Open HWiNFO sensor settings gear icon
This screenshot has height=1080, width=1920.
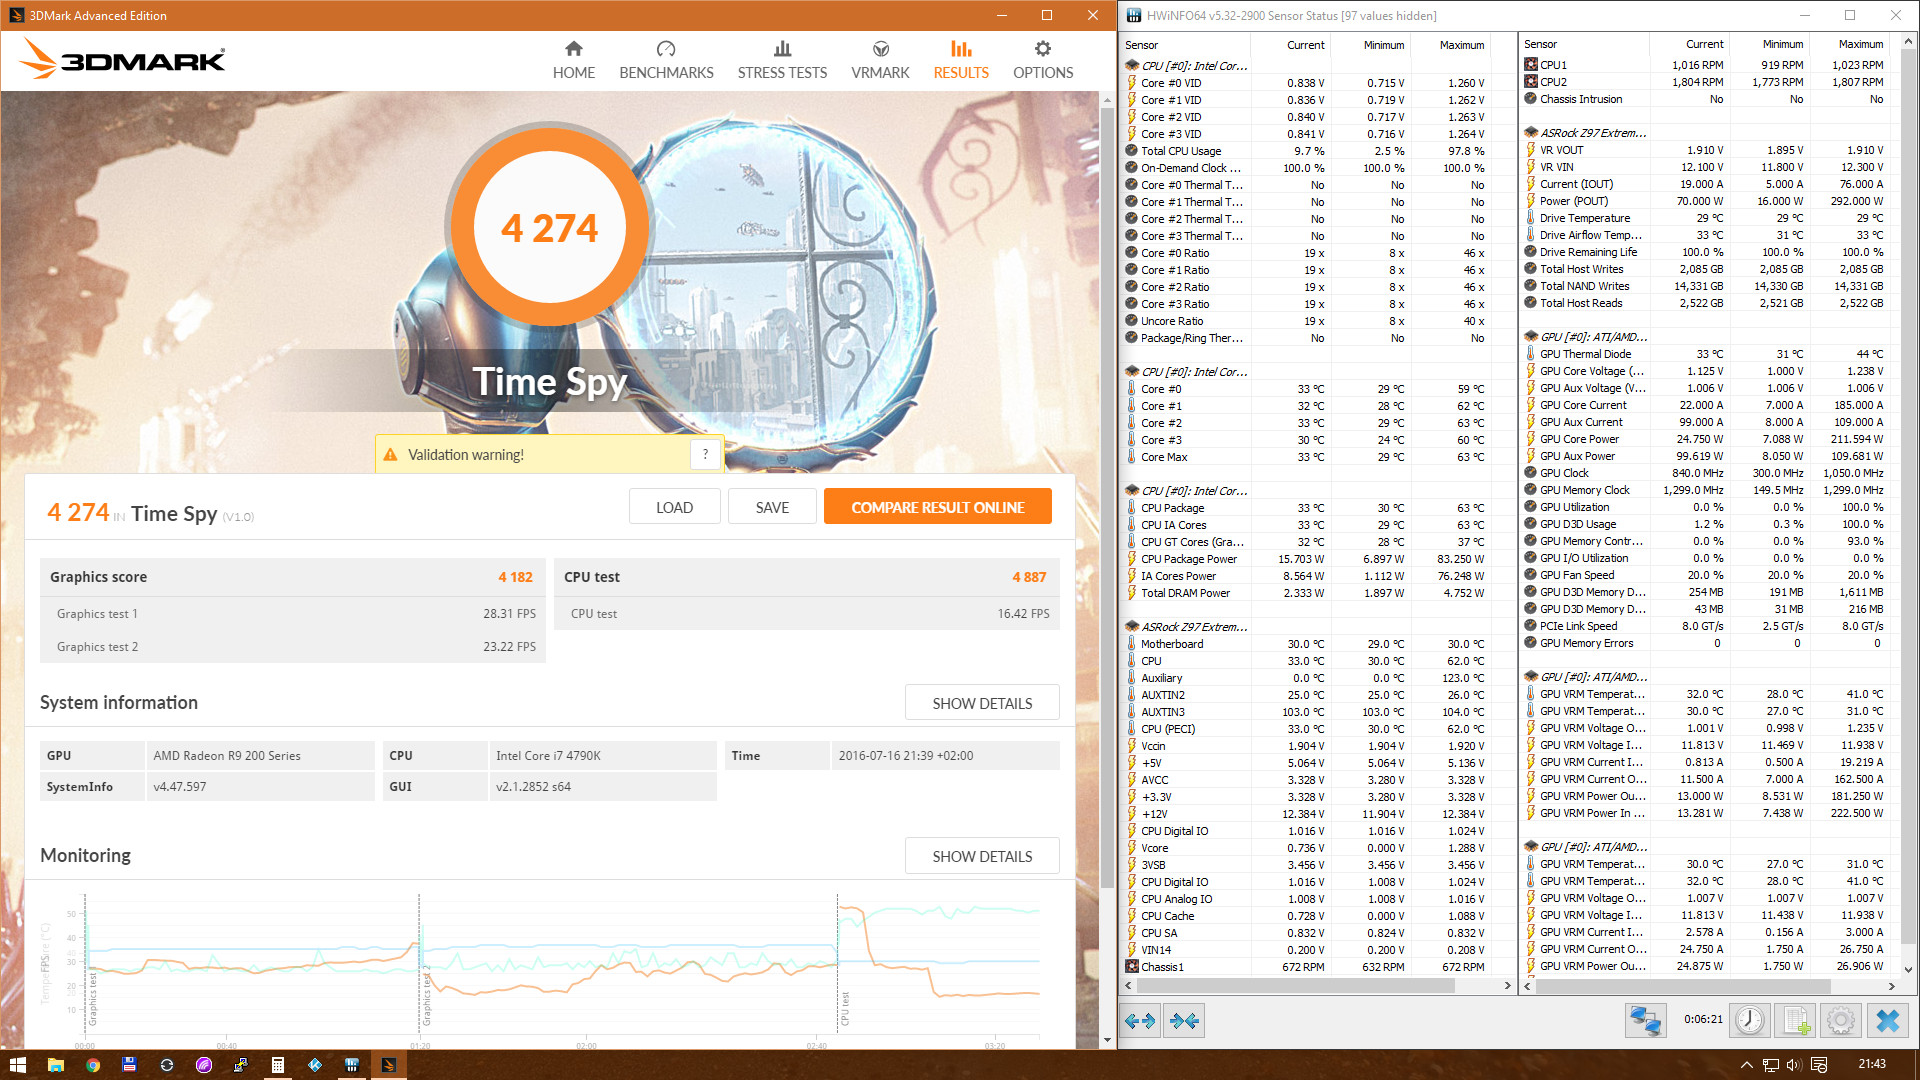[x=1841, y=1020]
